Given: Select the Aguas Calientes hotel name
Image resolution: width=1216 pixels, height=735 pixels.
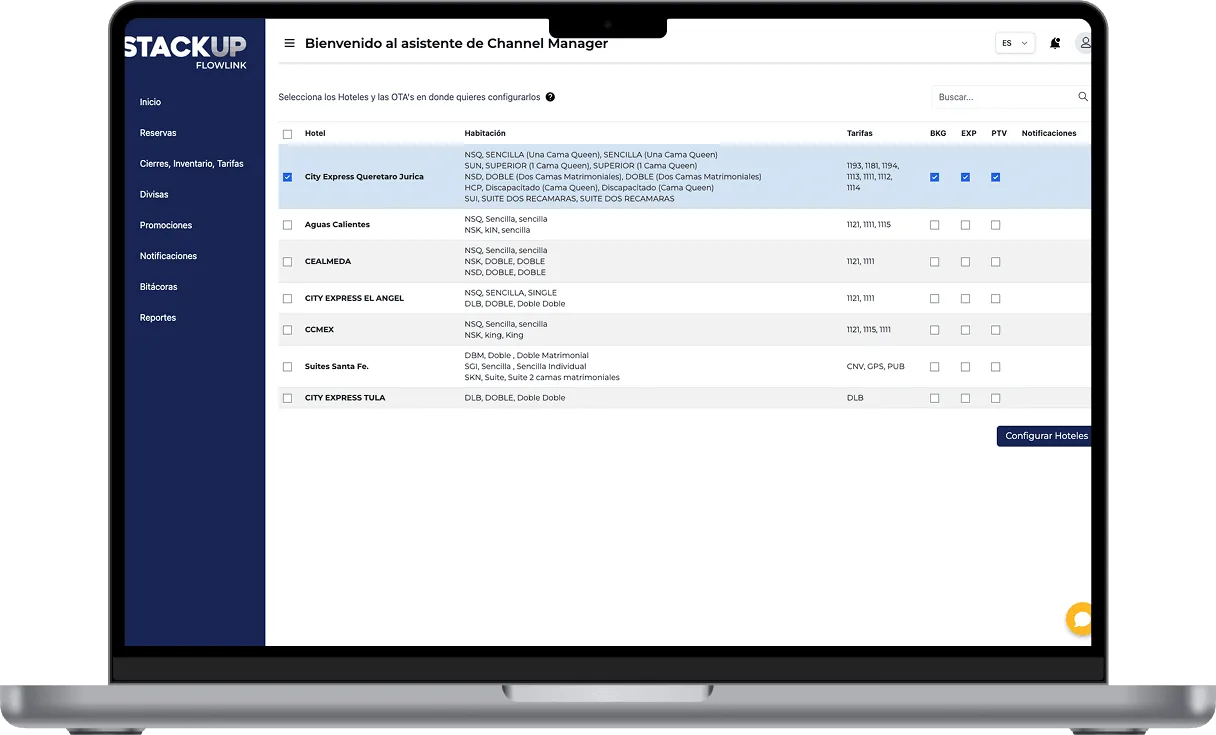Looking at the screenshot, I should (337, 225).
